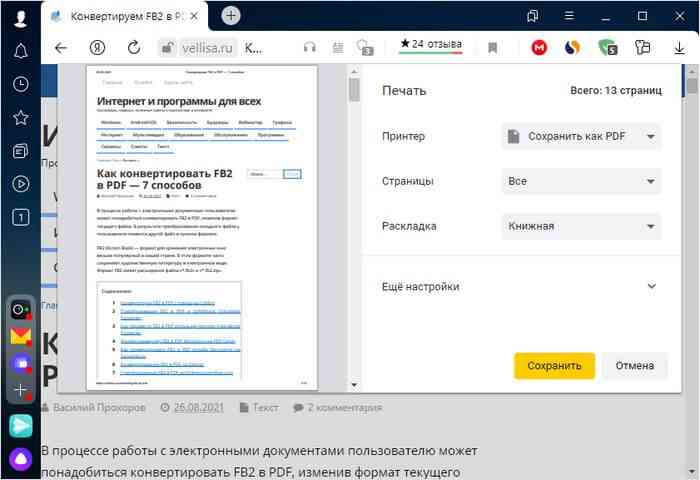Click the site lock protection icon
Image resolution: width=700 pixels, height=480 pixels.
coord(167,48)
